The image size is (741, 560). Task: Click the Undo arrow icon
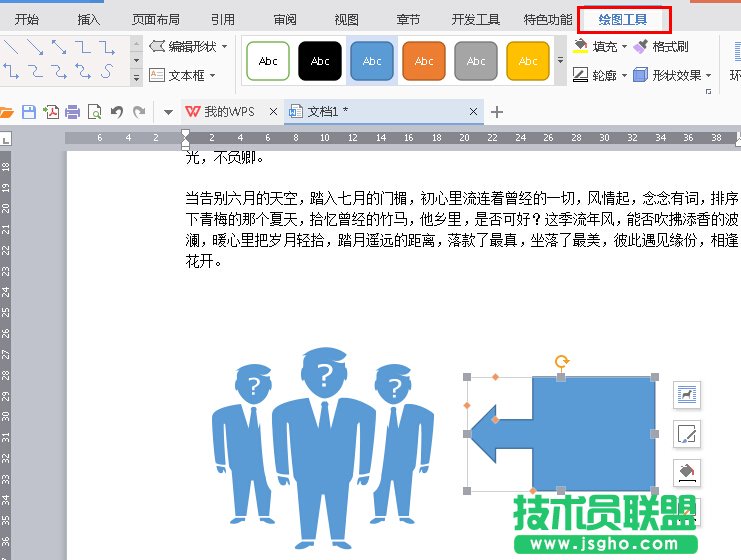tap(116, 111)
